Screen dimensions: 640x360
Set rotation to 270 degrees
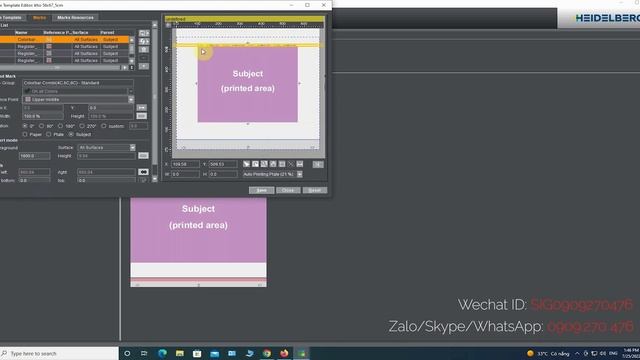point(82,126)
